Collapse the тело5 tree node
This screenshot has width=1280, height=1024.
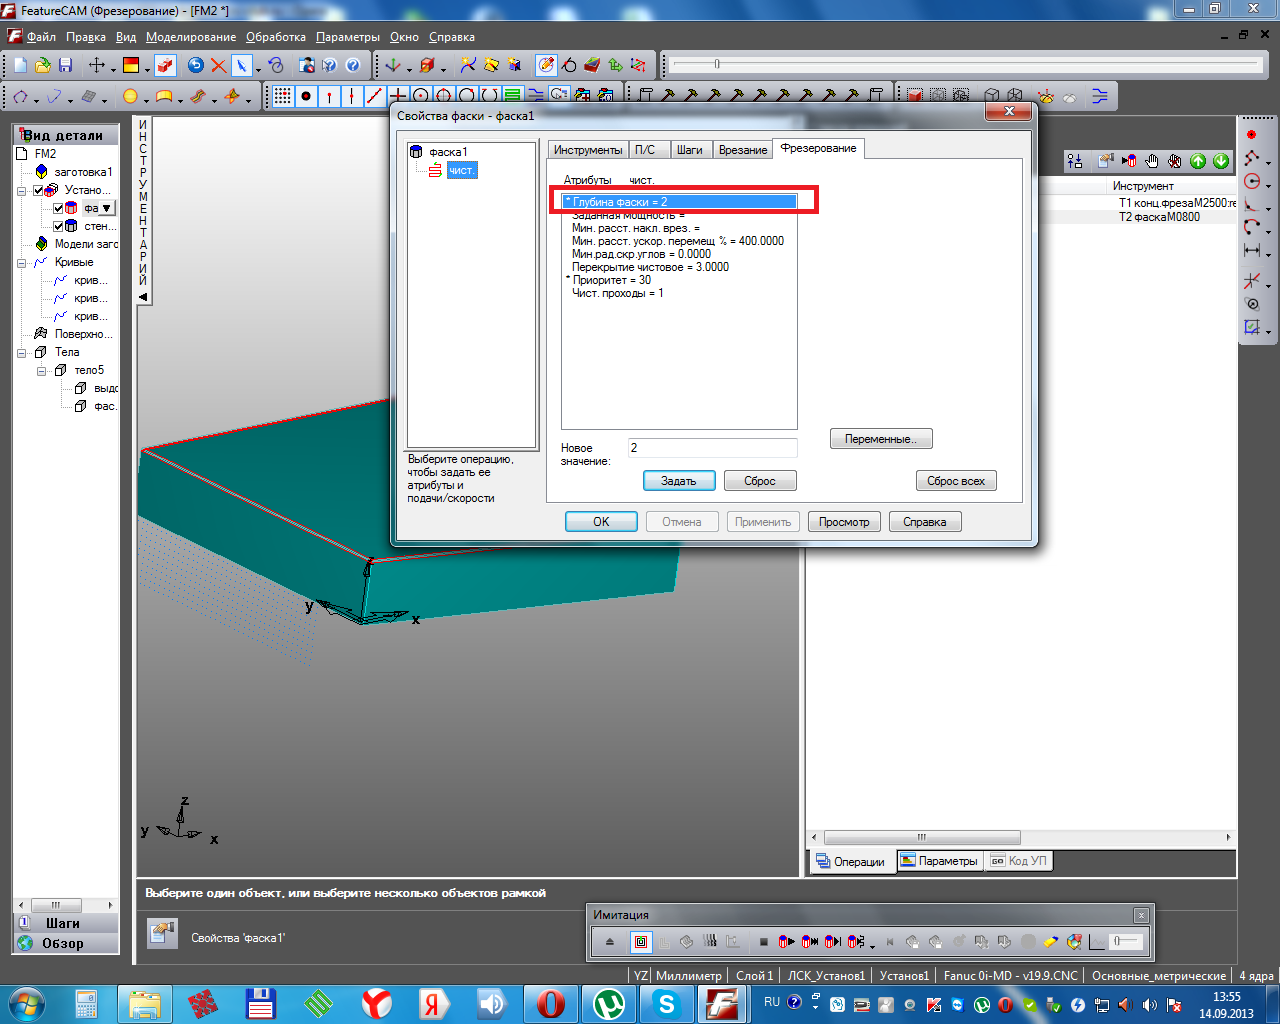point(42,370)
